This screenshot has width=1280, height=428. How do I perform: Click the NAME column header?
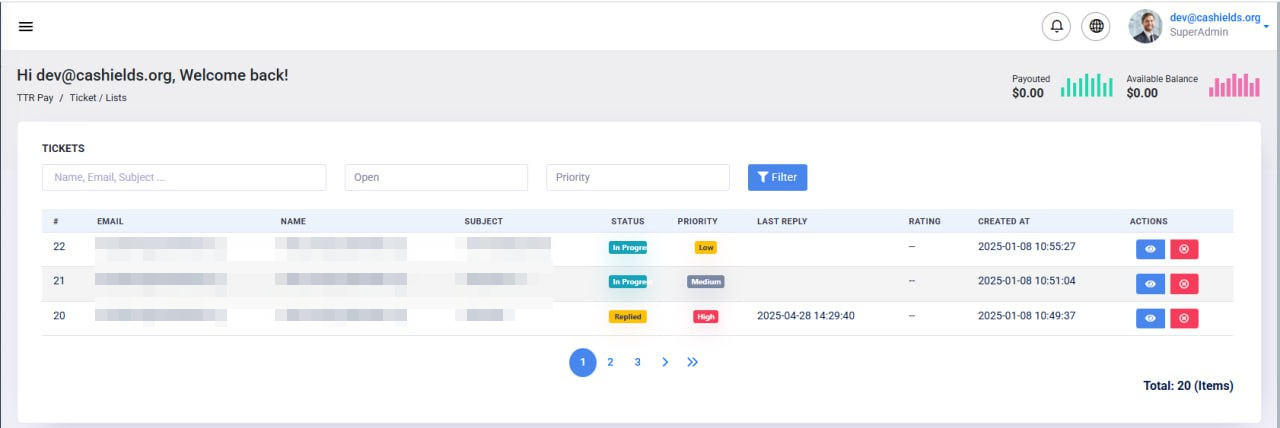[293, 221]
